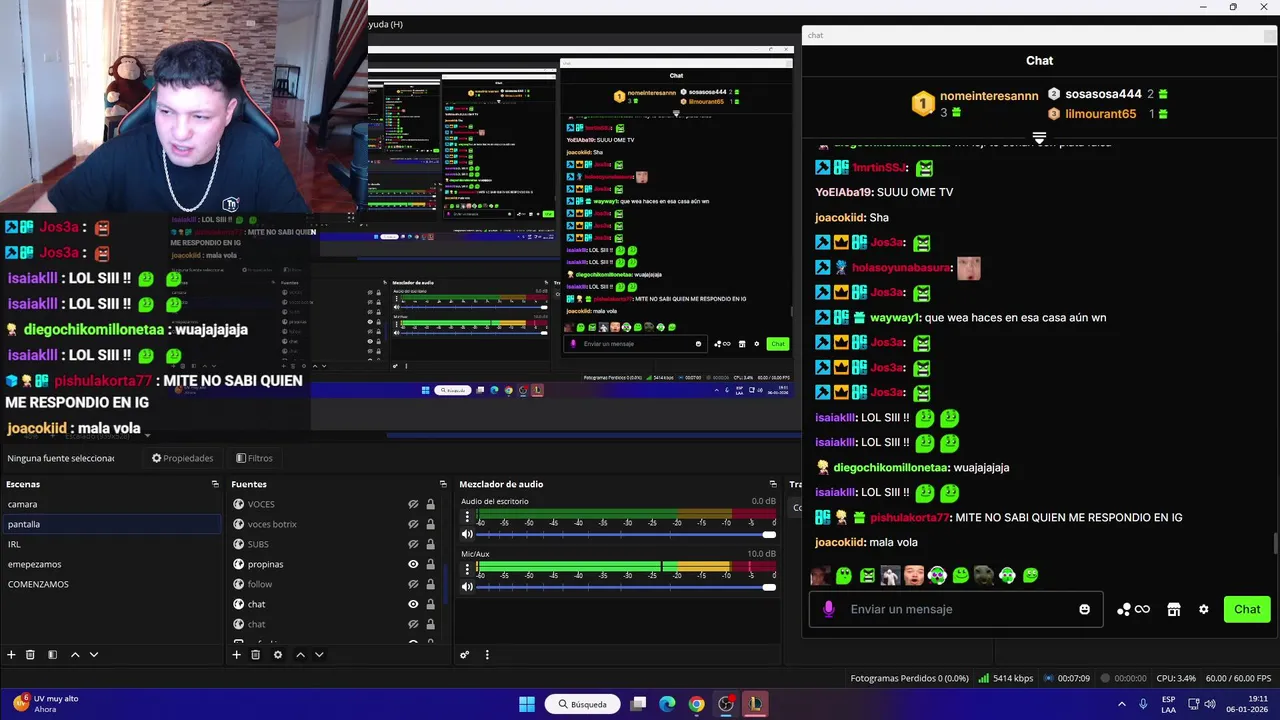Viewport: 1280px width, 720px height.
Task: Remove the source using the Fuentes trash icon
Action: pyautogui.click(x=255, y=655)
